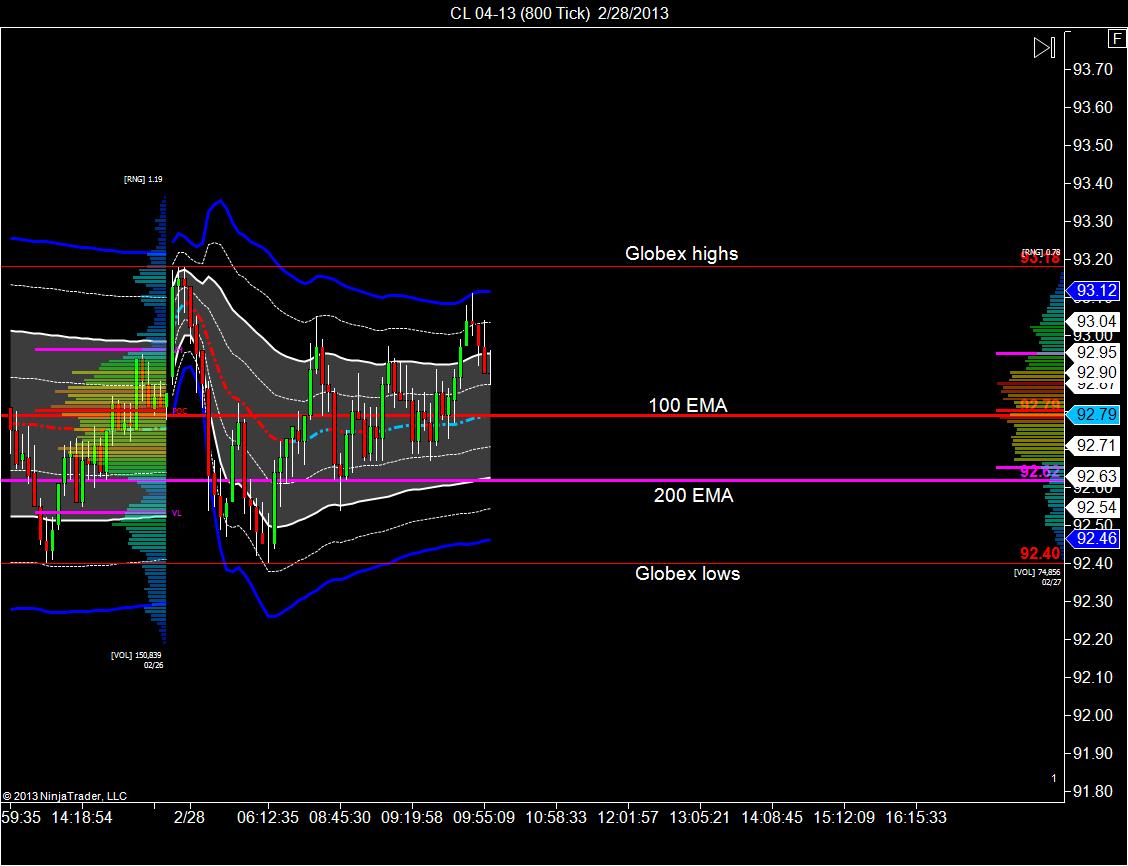This screenshot has width=1128, height=866.
Task: Click the POC label on the left profile
Action: (x=180, y=411)
